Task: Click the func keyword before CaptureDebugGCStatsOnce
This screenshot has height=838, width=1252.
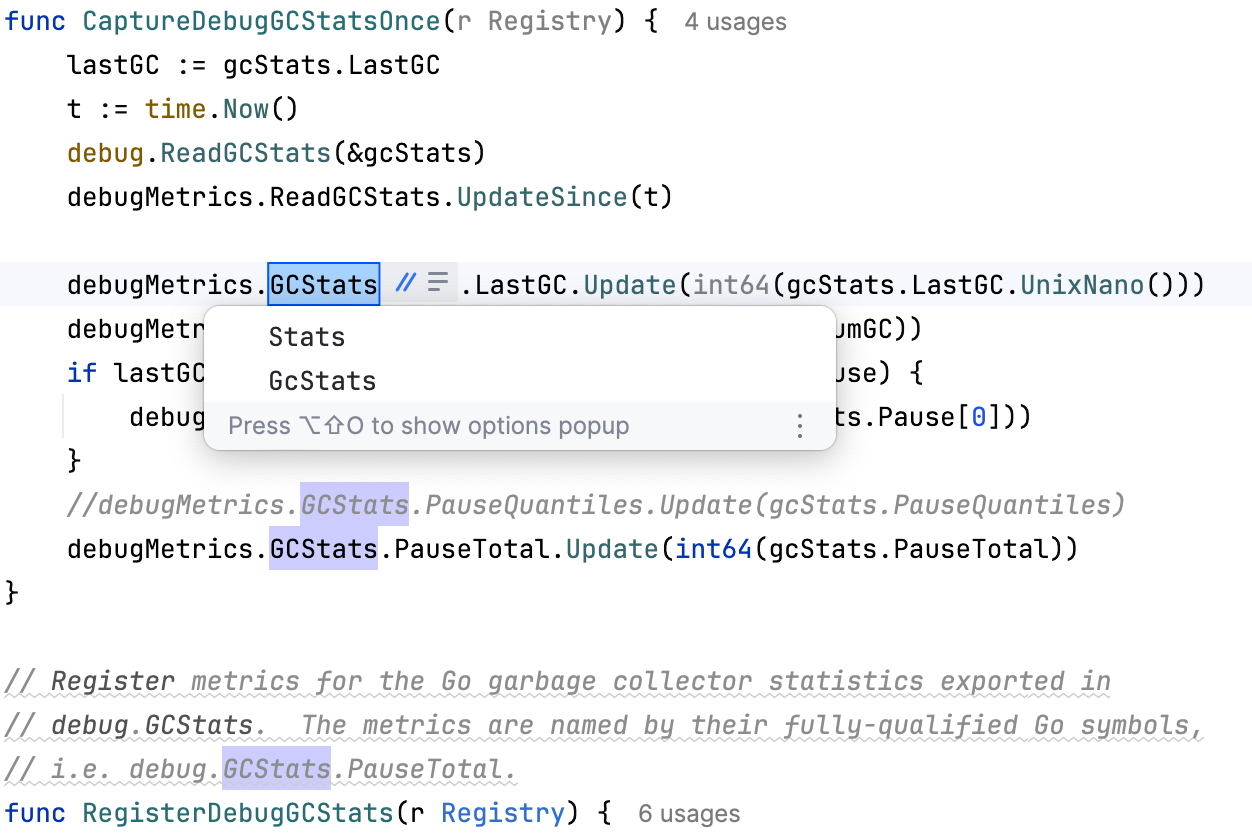Action: click(x=35, y=20)
